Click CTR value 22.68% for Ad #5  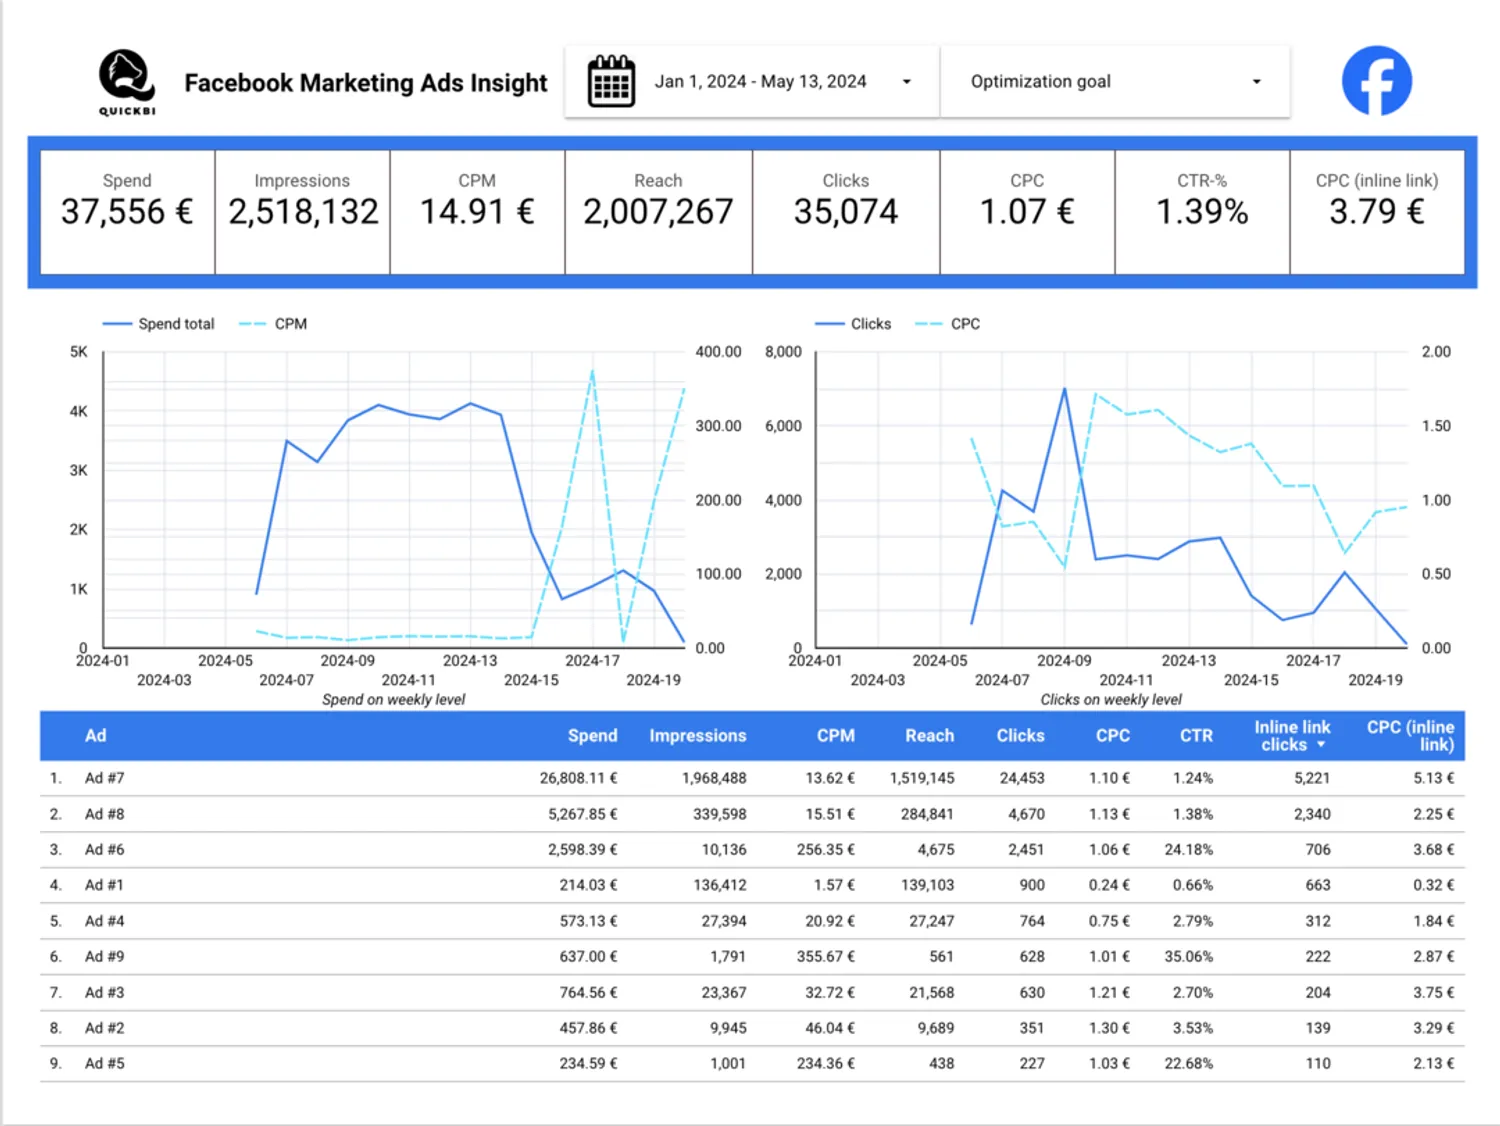coord(1188,1064)
